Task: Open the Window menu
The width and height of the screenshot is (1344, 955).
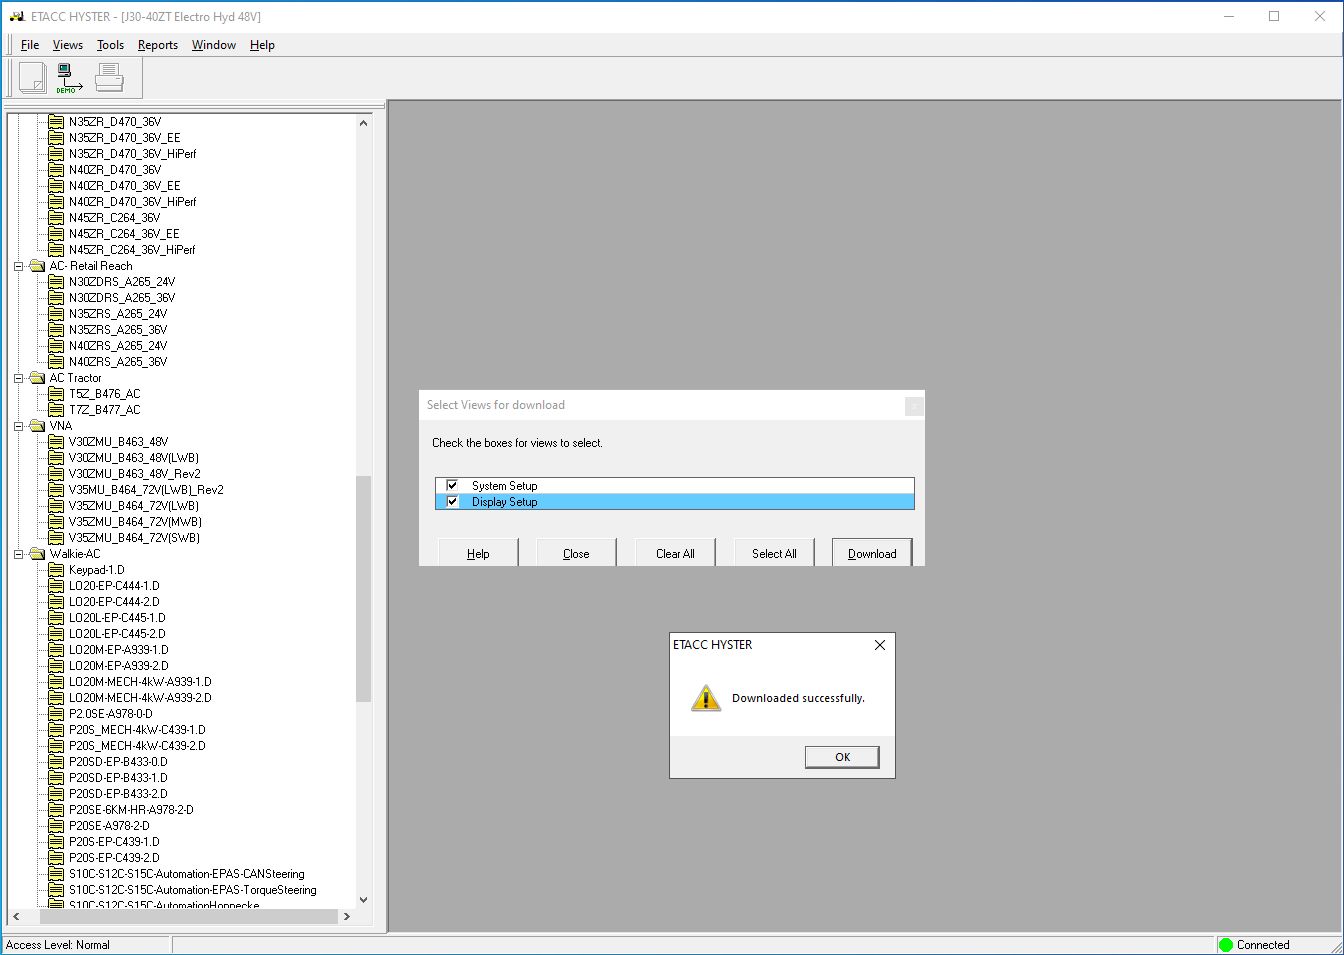Action: [x=214, y=45]
